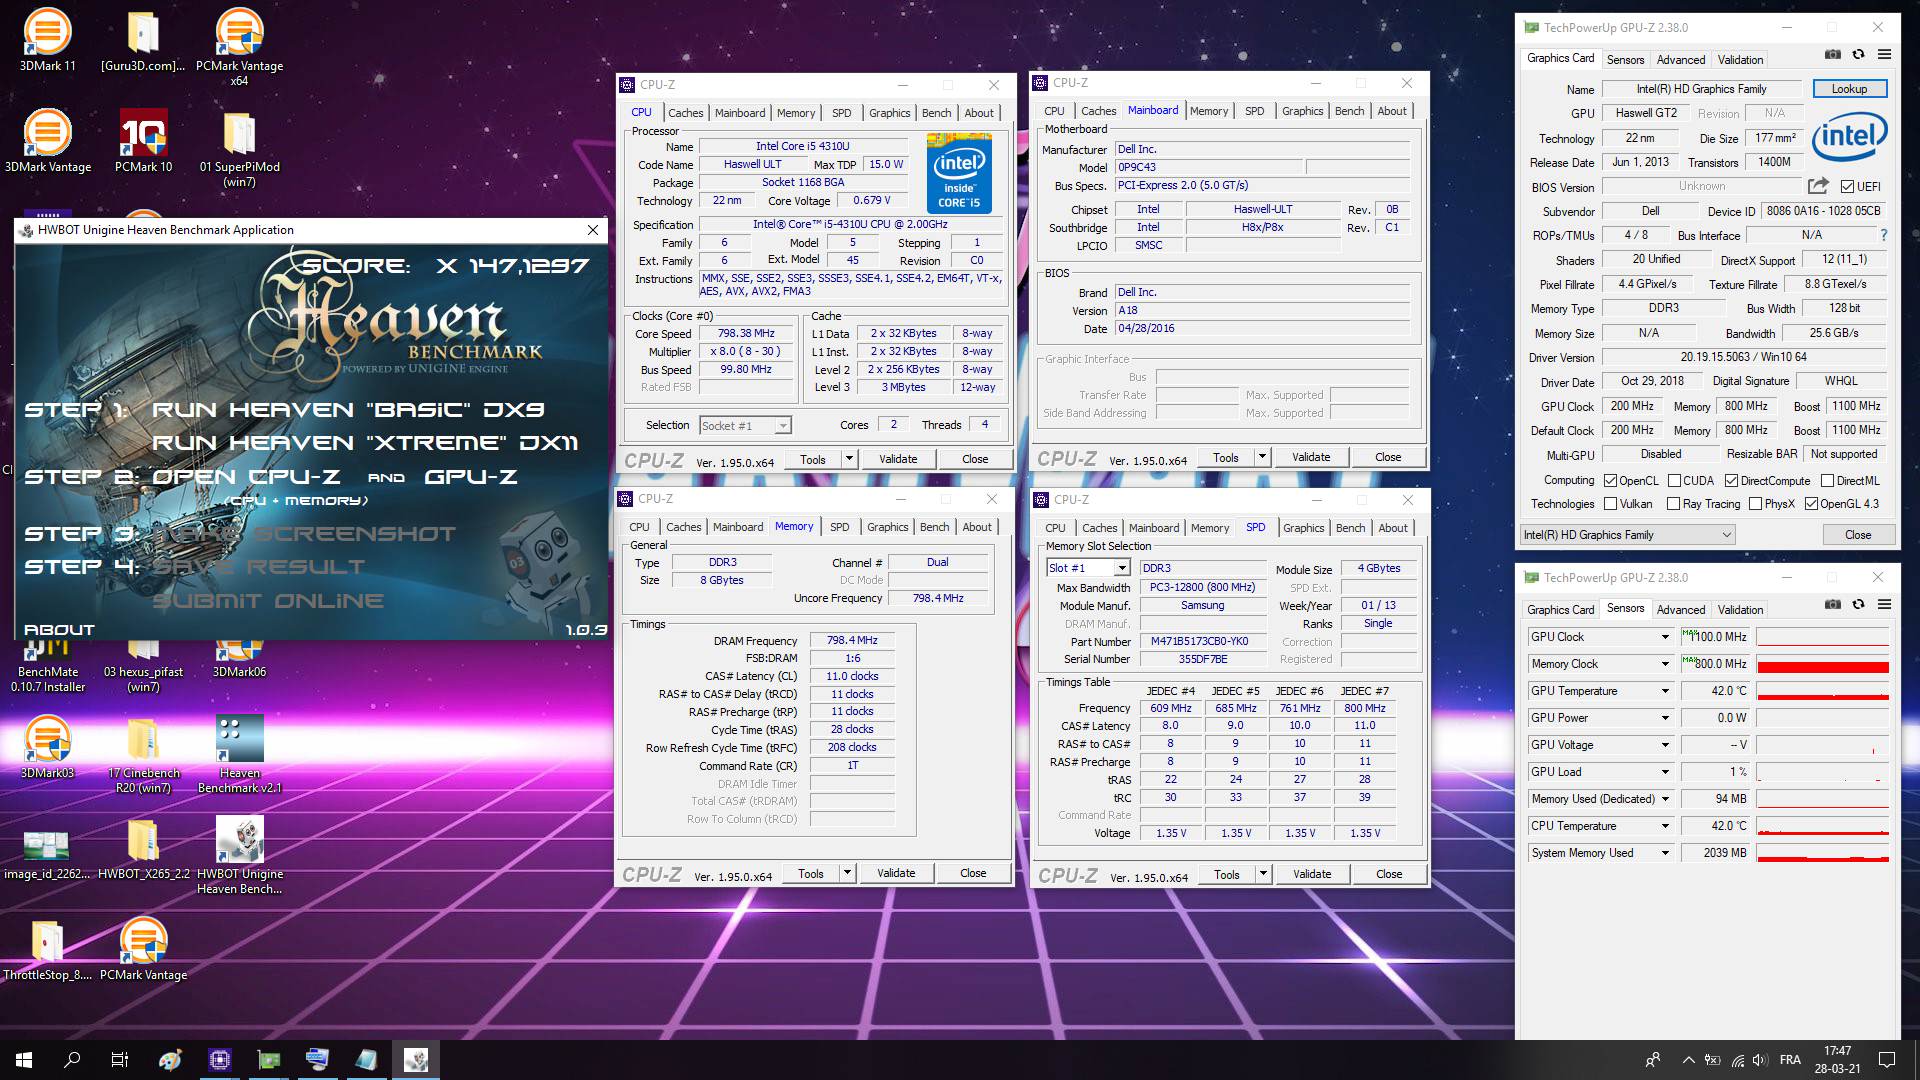This screenshot has height=1080, width=1920.
Task: Open PCMark Vantage shortcut near desktop bottom
Action: 143,949
